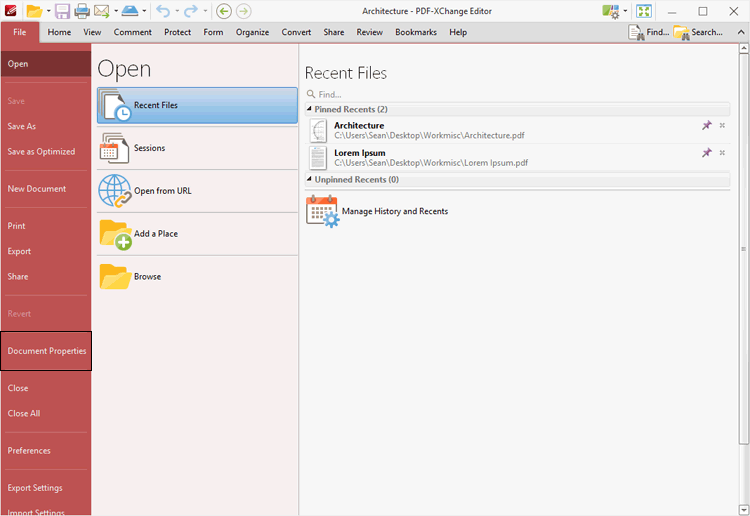Unpin the Lorem Ipsum file from recents
The width and height of the screenshot is (750, 516).
pos(707,153)
